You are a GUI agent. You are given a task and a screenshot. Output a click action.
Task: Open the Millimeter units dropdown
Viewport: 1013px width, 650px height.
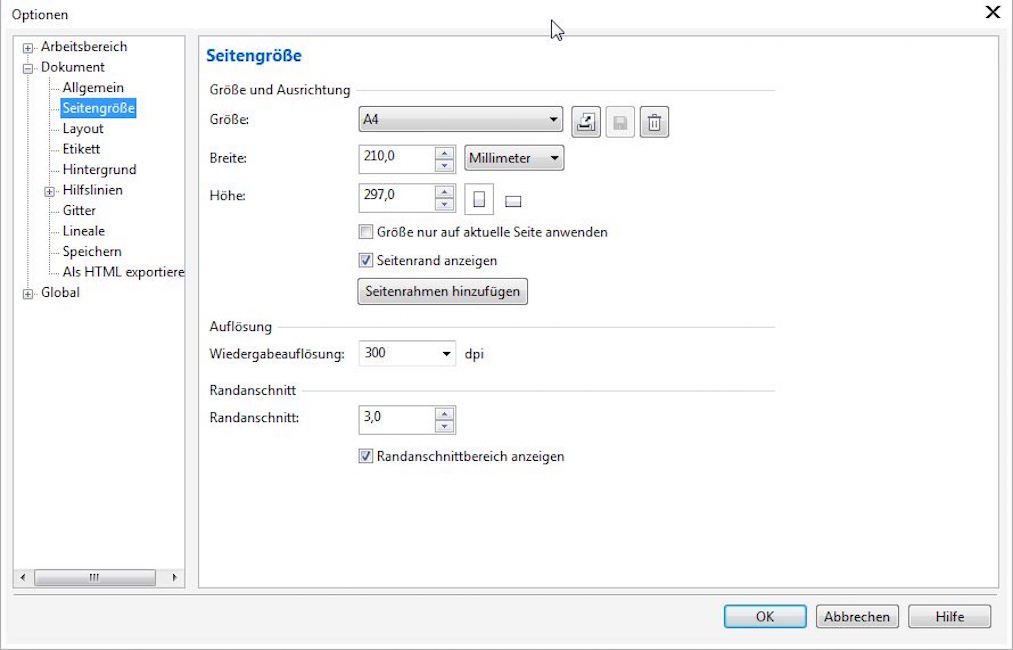point(553,158)
